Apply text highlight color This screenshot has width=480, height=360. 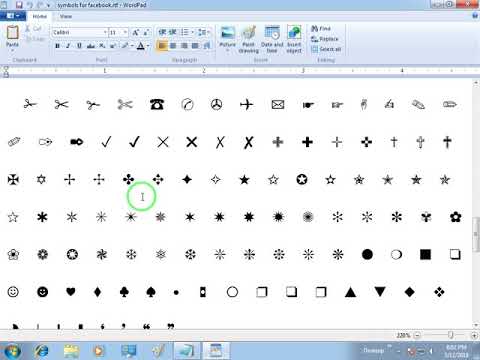click(x=125, y=46)
